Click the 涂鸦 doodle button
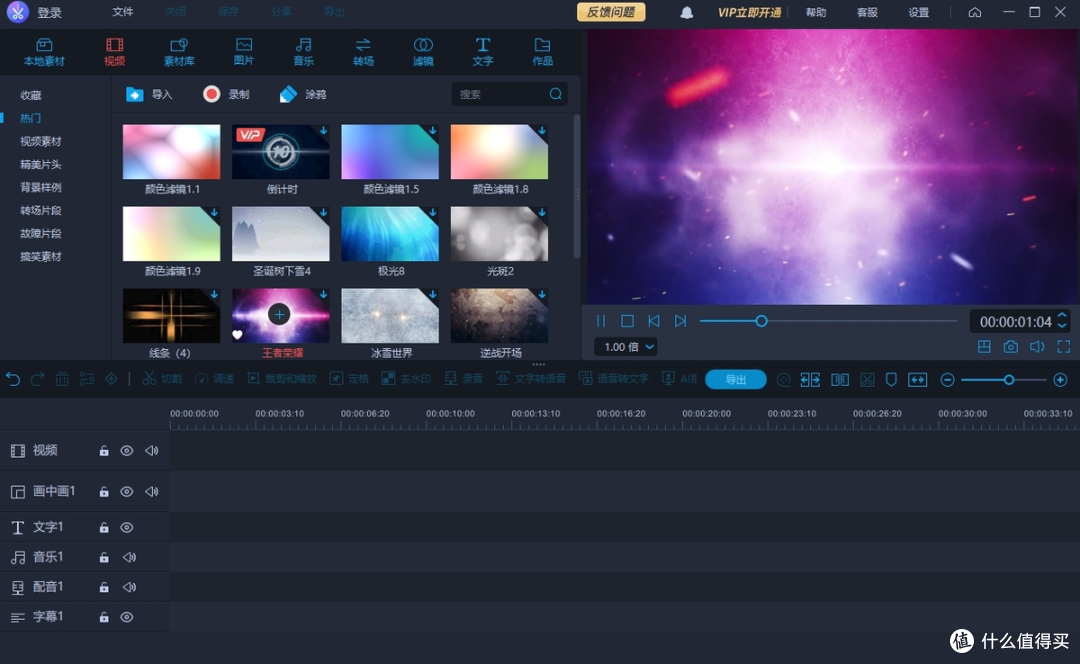This screenshot has height=664, width=1080. point(303,94)
